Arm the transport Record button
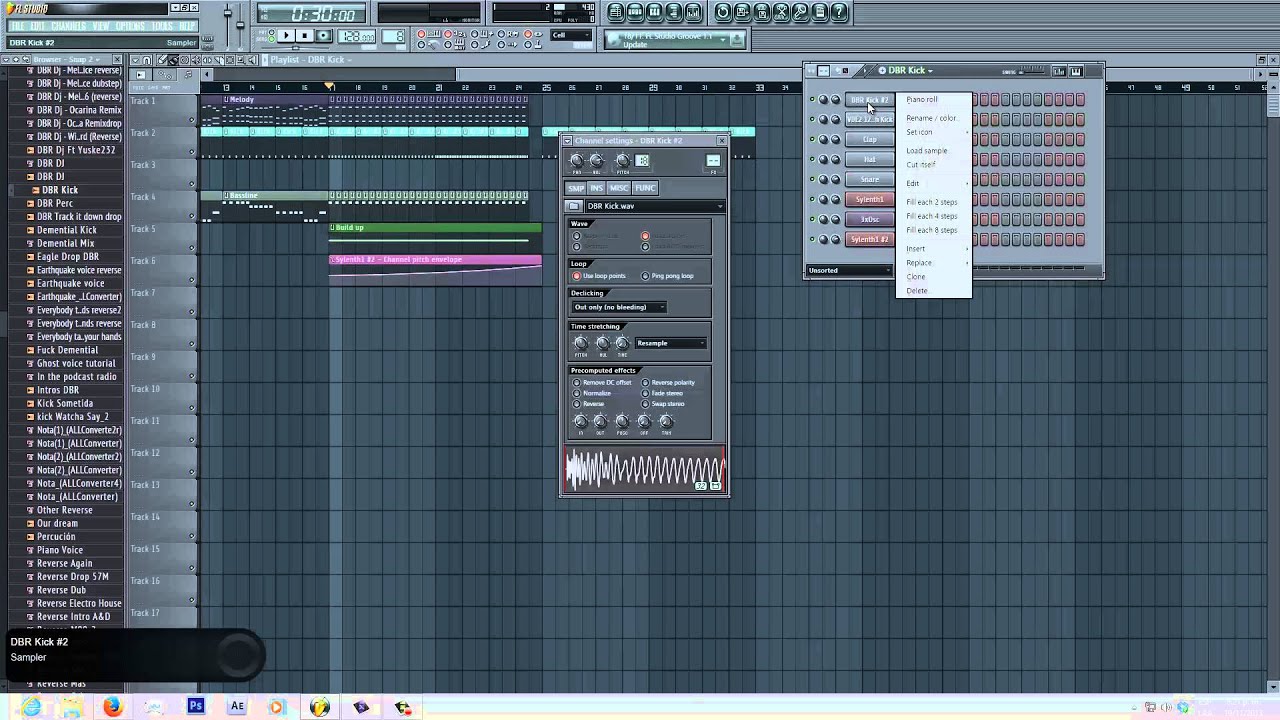1280x720 pixels. (x=323, y=36)
